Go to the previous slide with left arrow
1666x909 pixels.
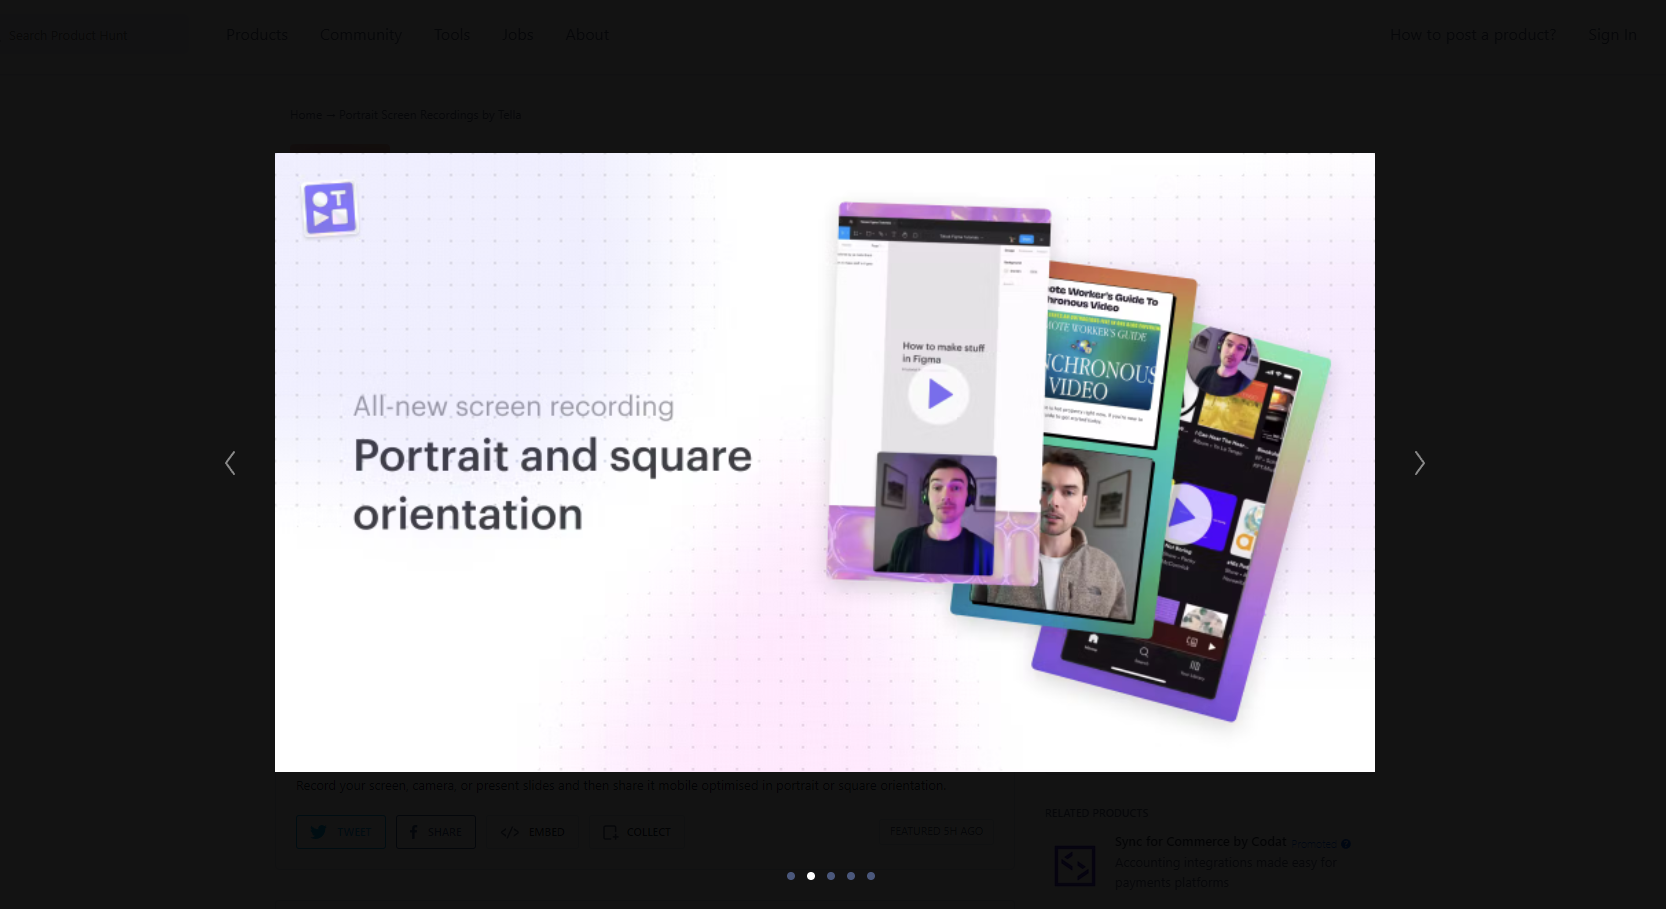(x=230, y=463)
